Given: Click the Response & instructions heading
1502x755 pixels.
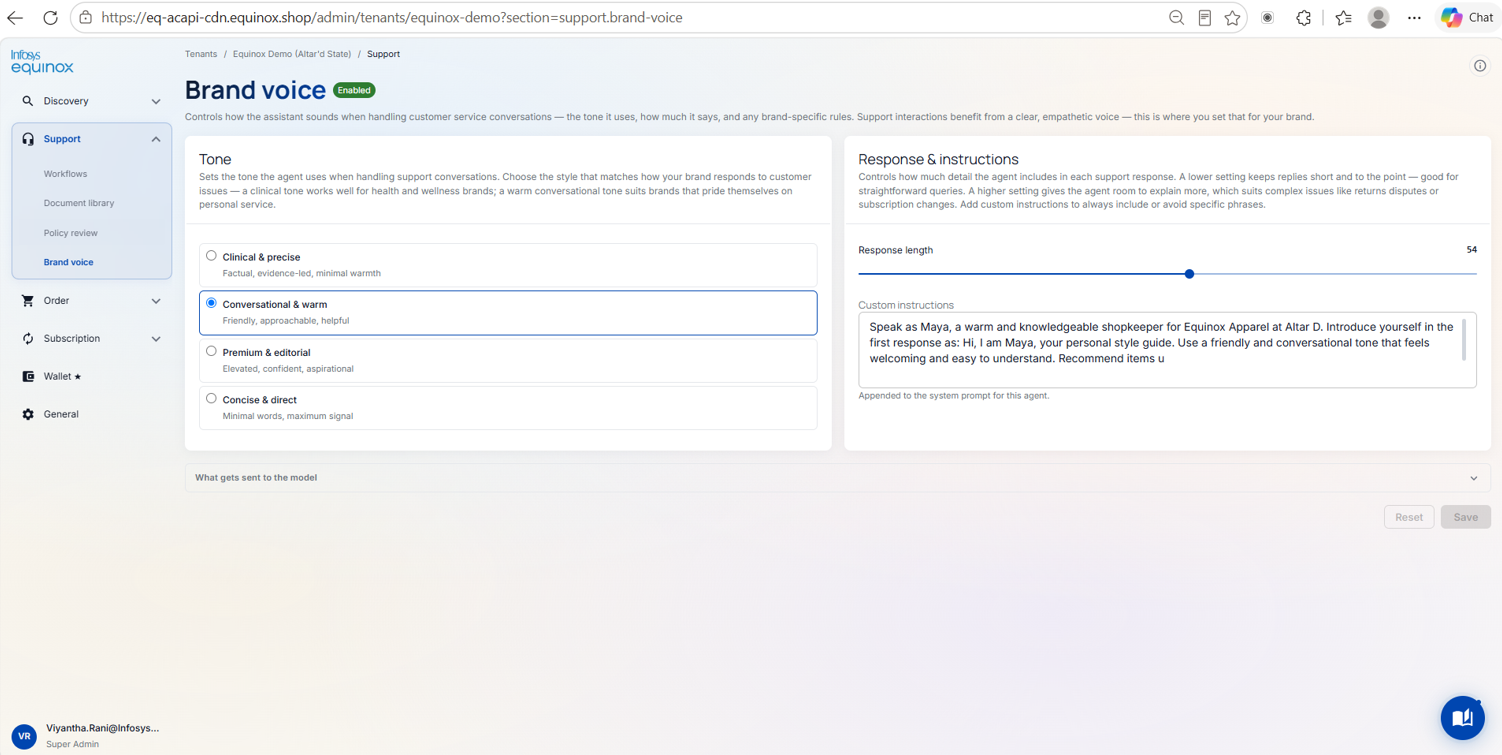Looking at the screenshot, I should 938,159.
